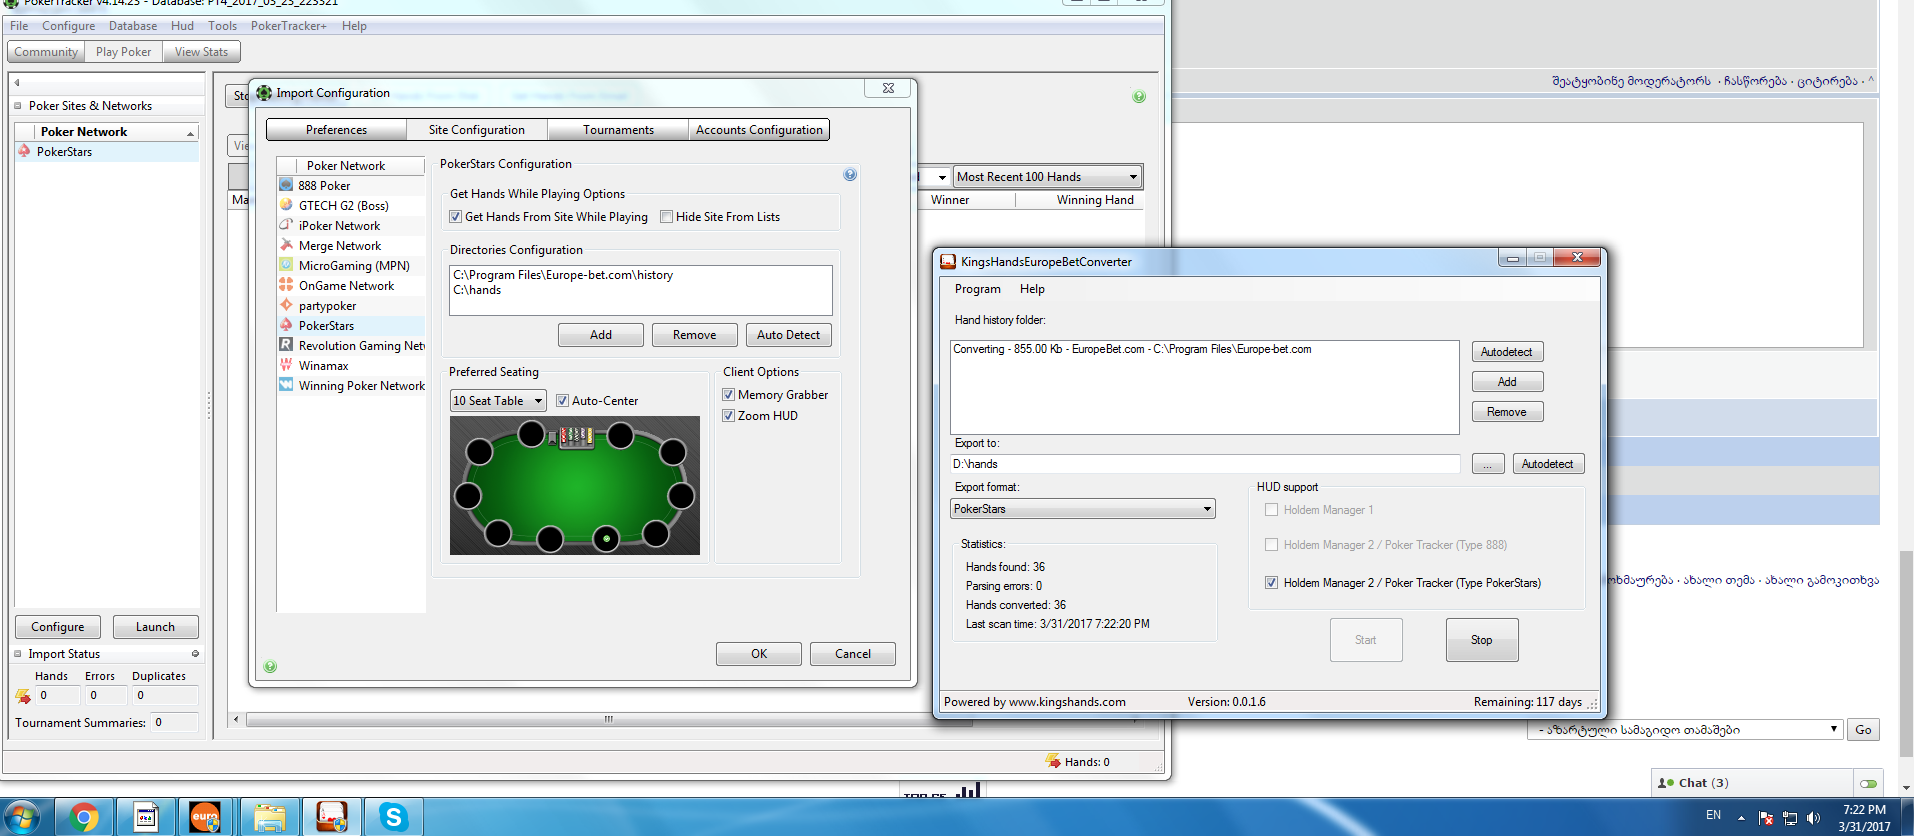Open the 10 Seat Table dropdown
Screen dimensions: 1914x836
point(497,401)
